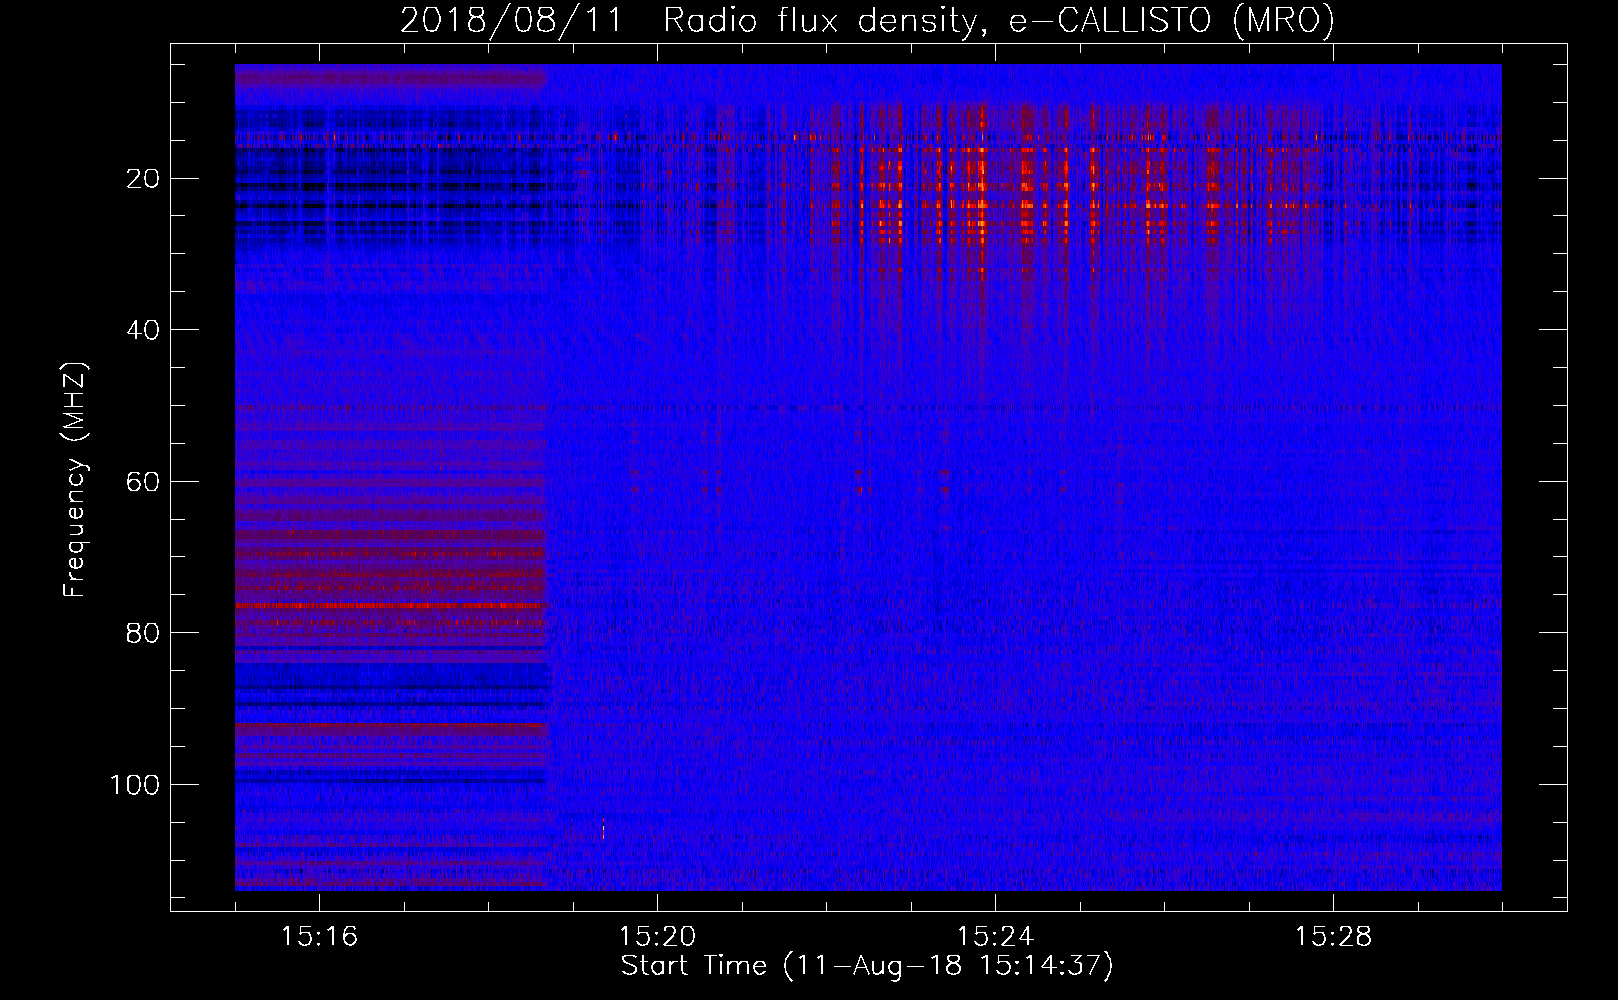Select the 15:28 time tick label

tap(1333, 937)
